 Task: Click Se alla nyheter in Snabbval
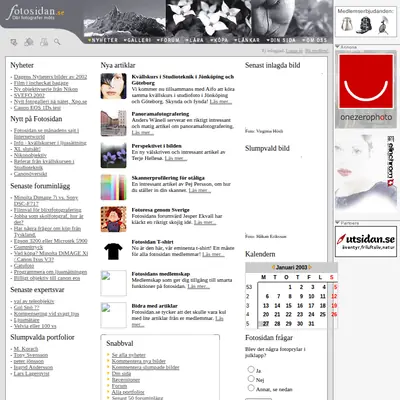[x=129, y=355]
